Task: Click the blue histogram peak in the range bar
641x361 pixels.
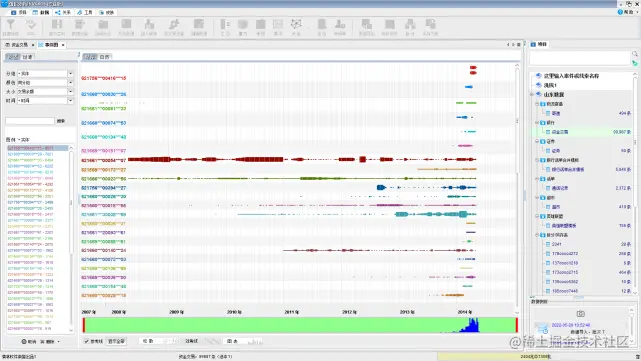Action: (x=473, y=326)
